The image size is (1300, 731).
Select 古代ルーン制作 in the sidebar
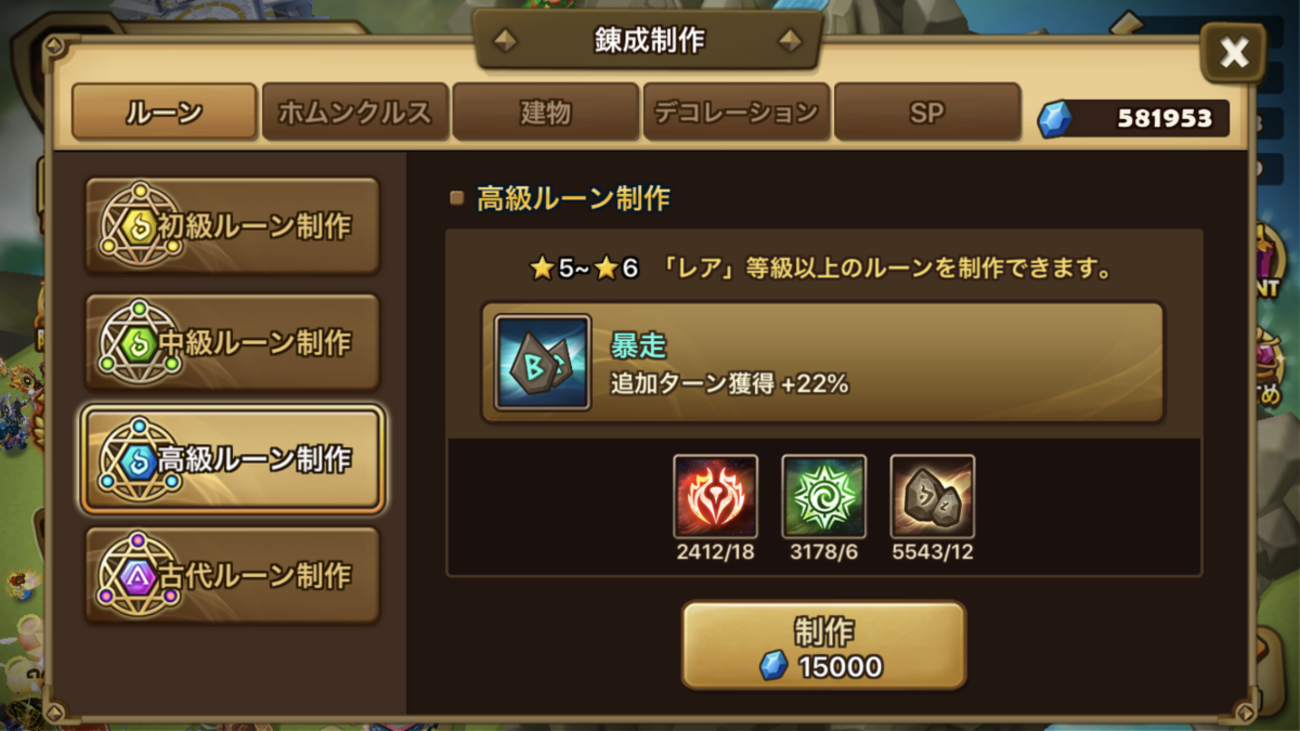click(x=232, y=576)
